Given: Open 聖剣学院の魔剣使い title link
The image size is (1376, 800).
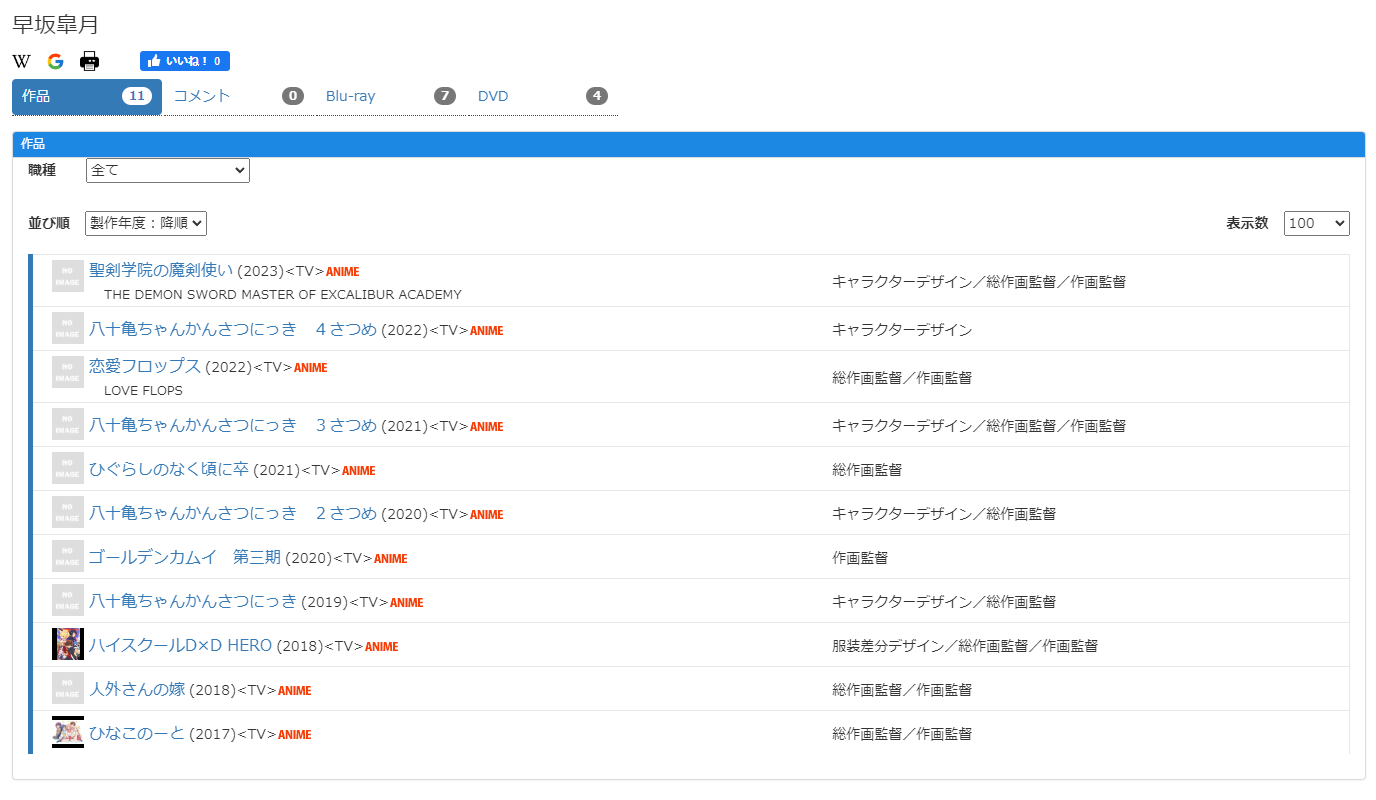Looking at the screenshot, I should click(161, 270).
